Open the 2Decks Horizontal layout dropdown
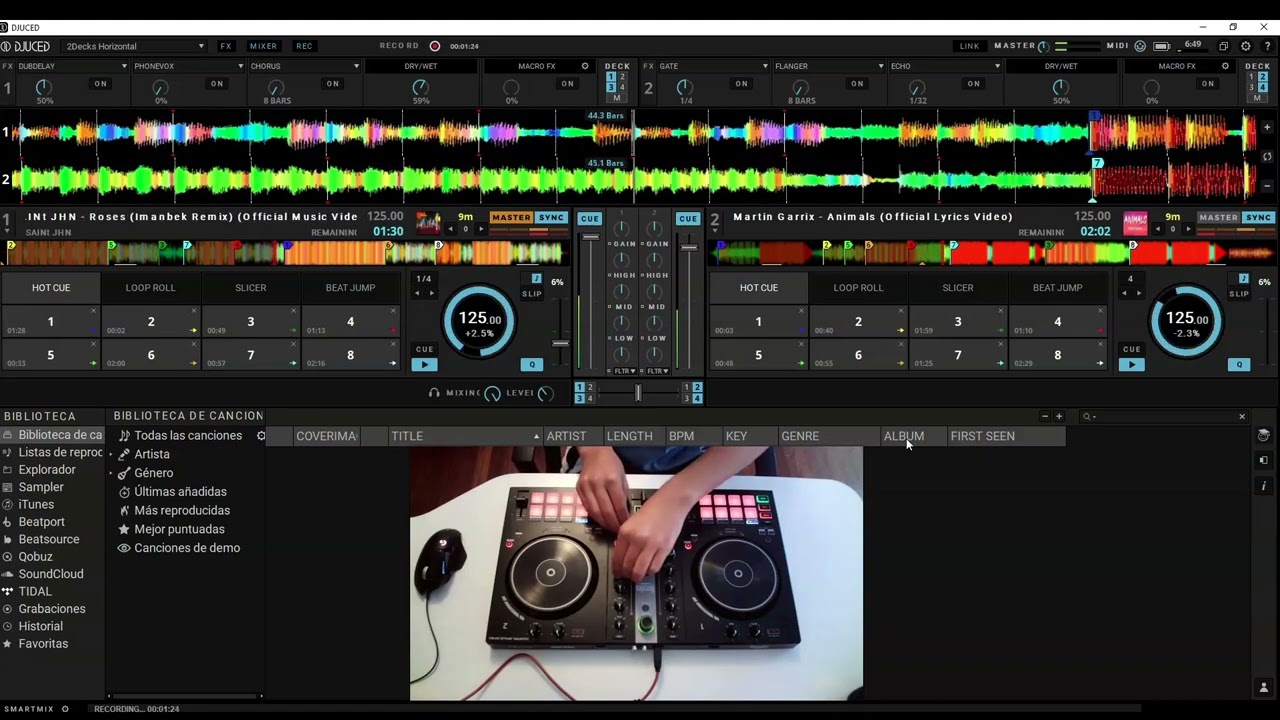Screen dimensions: 1280x720 tap(135, 46)
